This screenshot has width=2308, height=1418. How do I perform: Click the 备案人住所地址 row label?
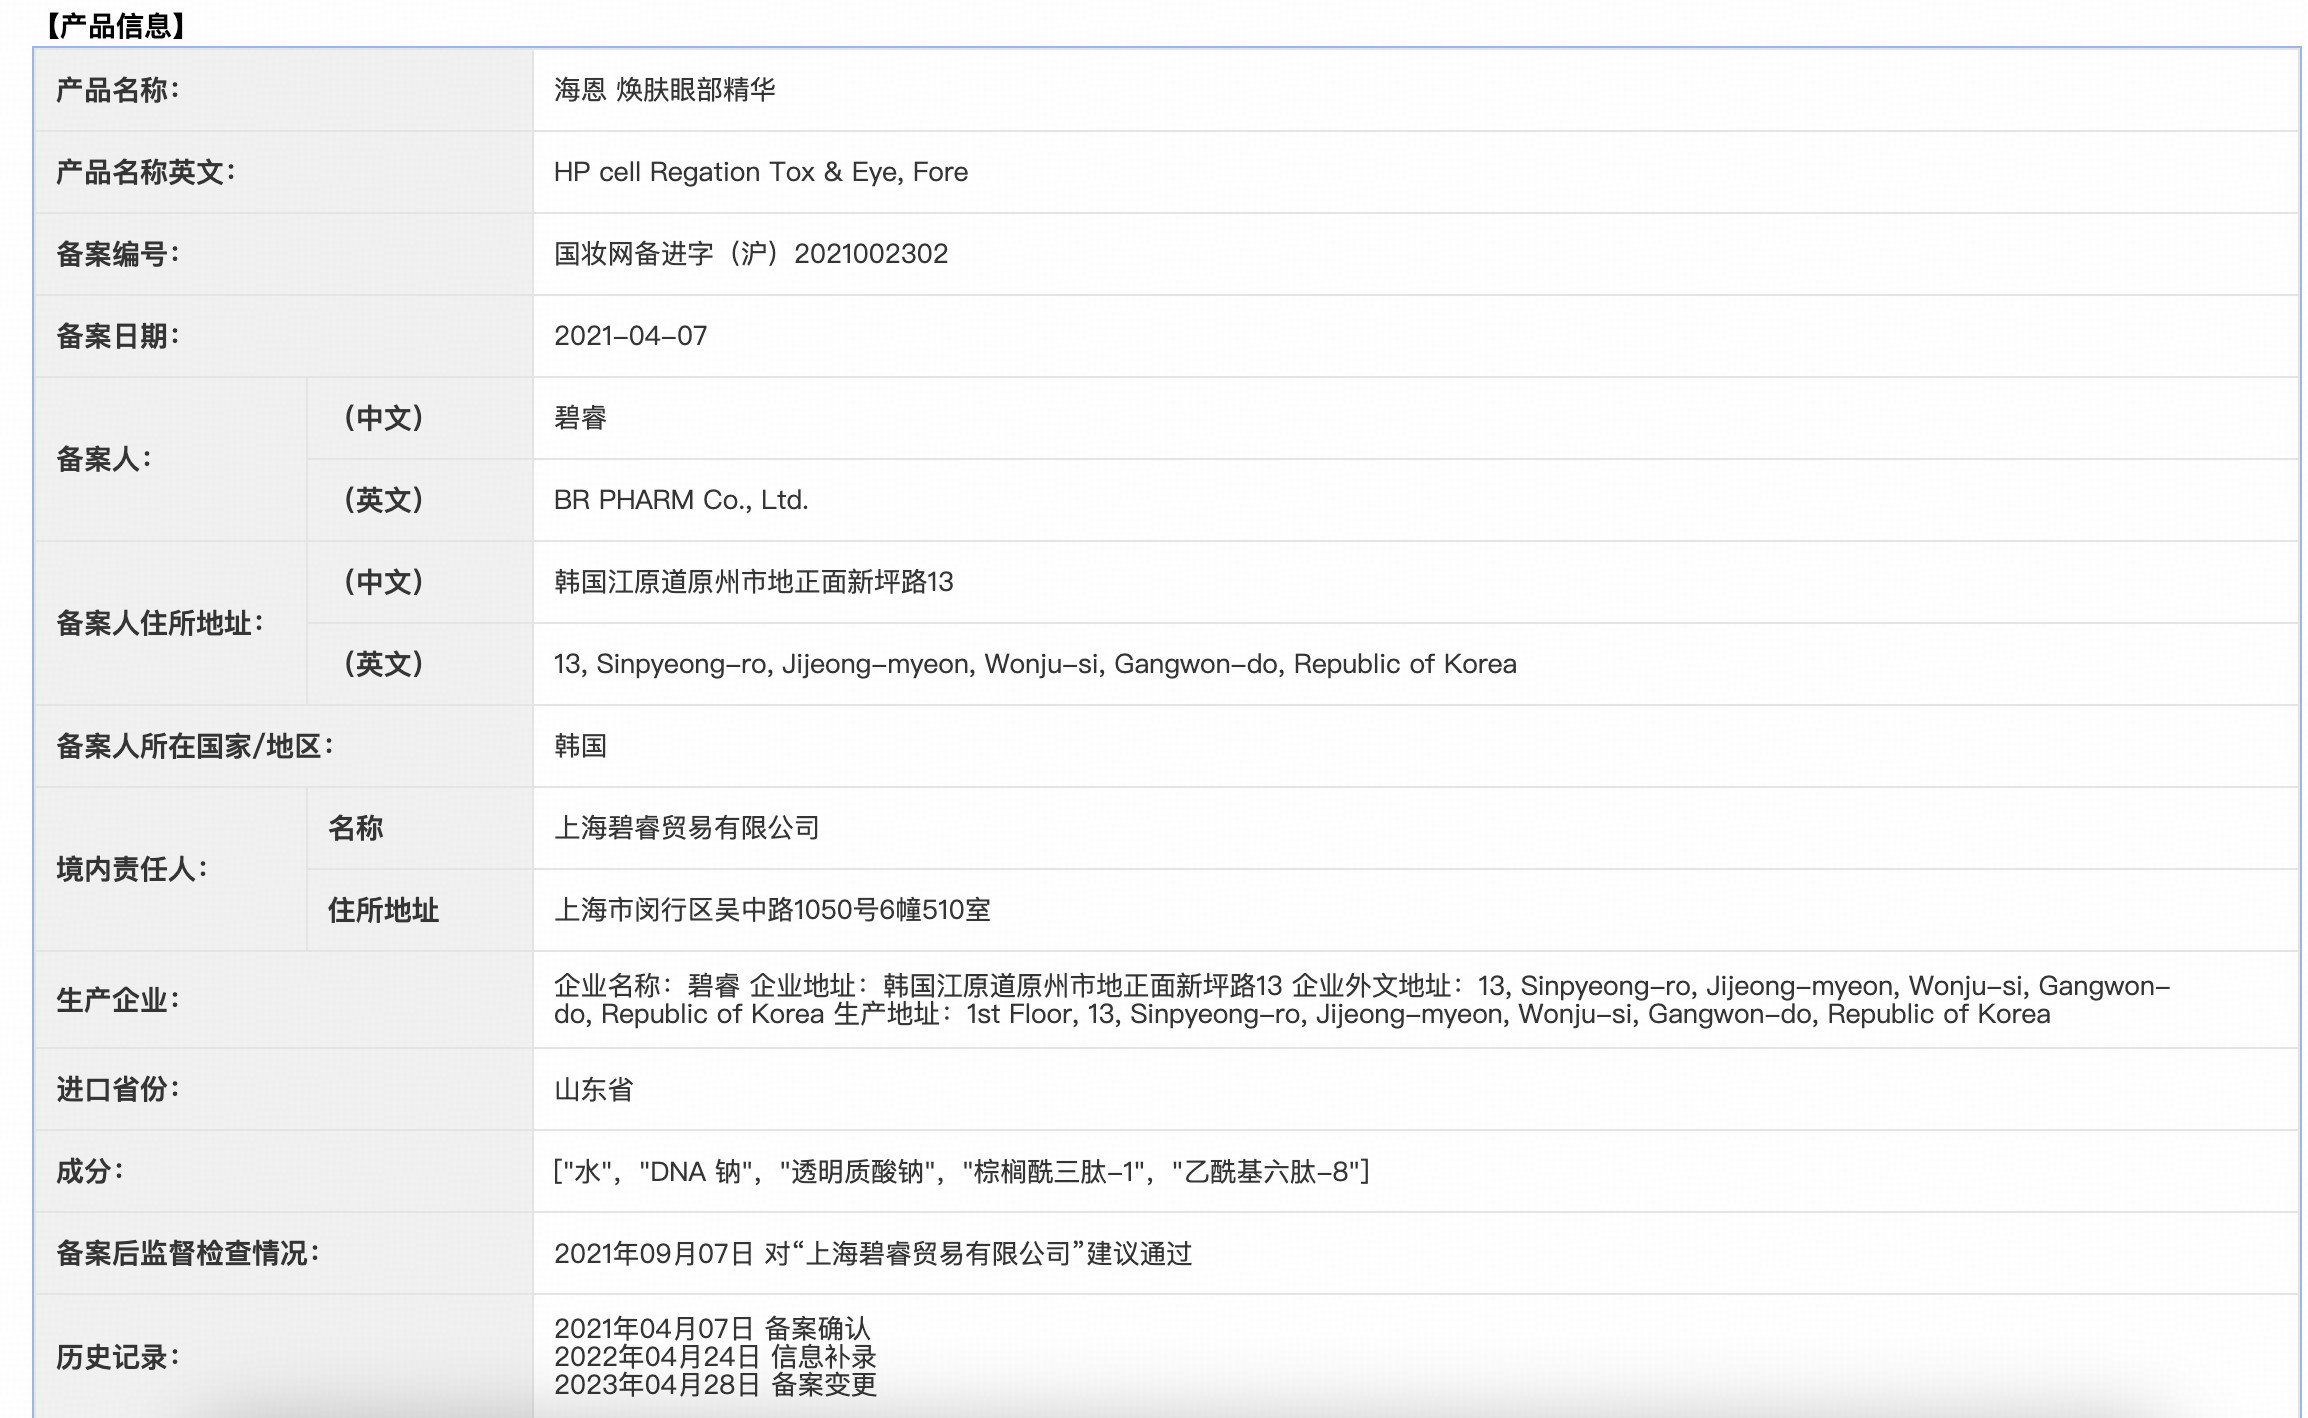click(160, 623)
